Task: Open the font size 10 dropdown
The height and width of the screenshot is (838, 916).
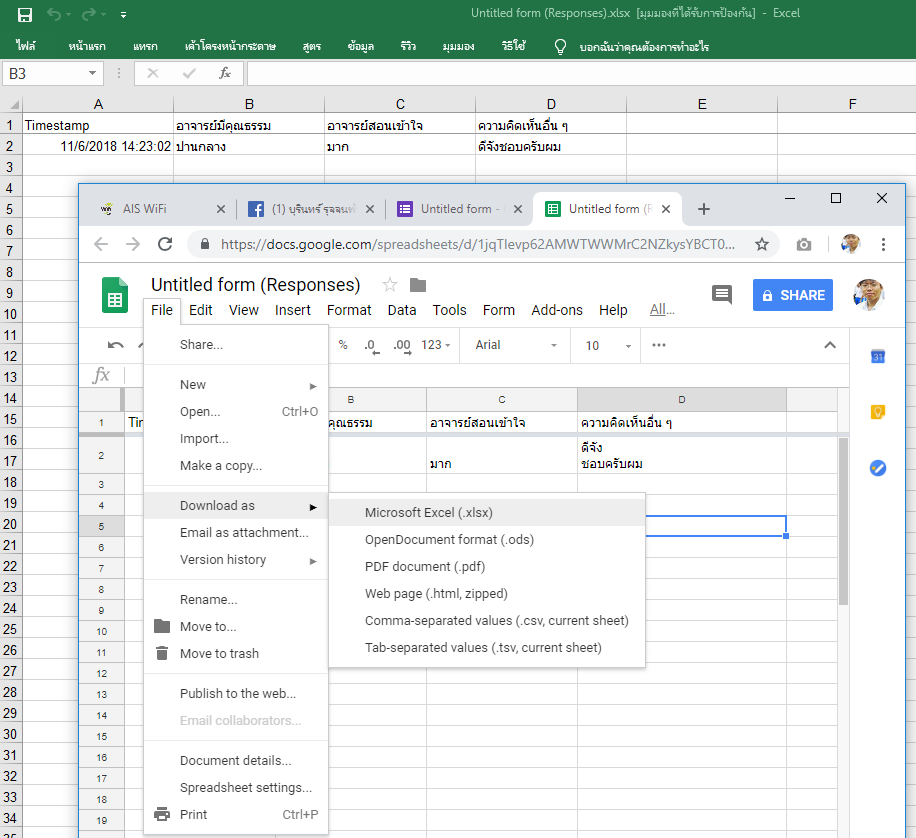Action: [x=629, y=345]
